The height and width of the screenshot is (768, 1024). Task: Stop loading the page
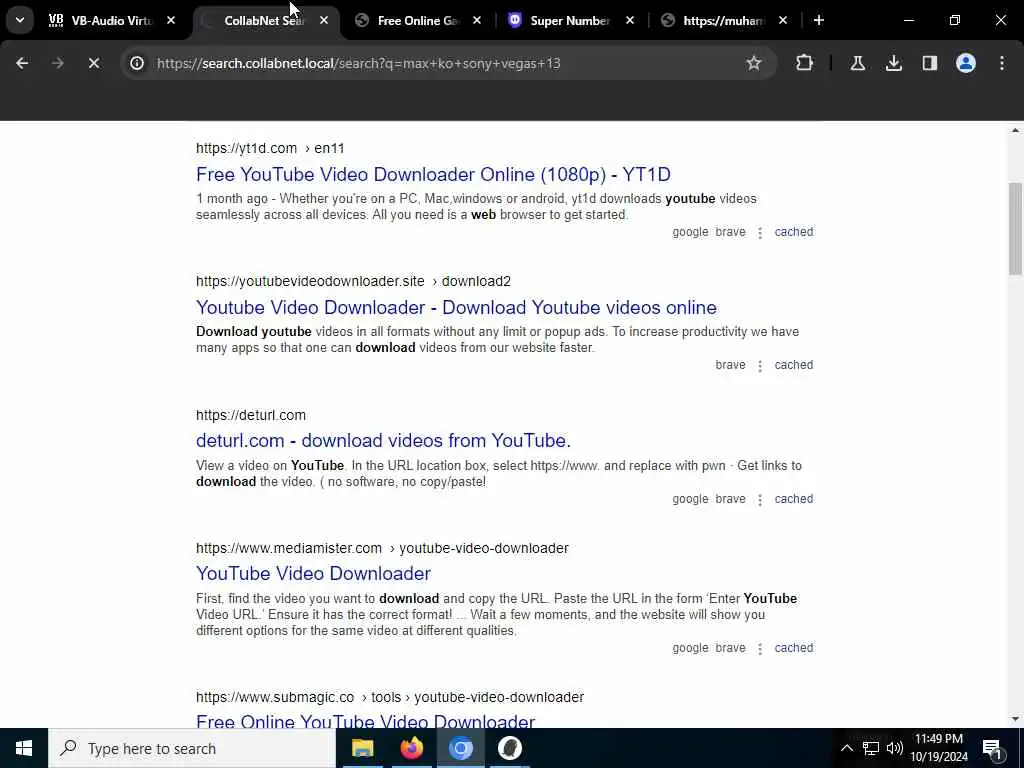[93, 63]
